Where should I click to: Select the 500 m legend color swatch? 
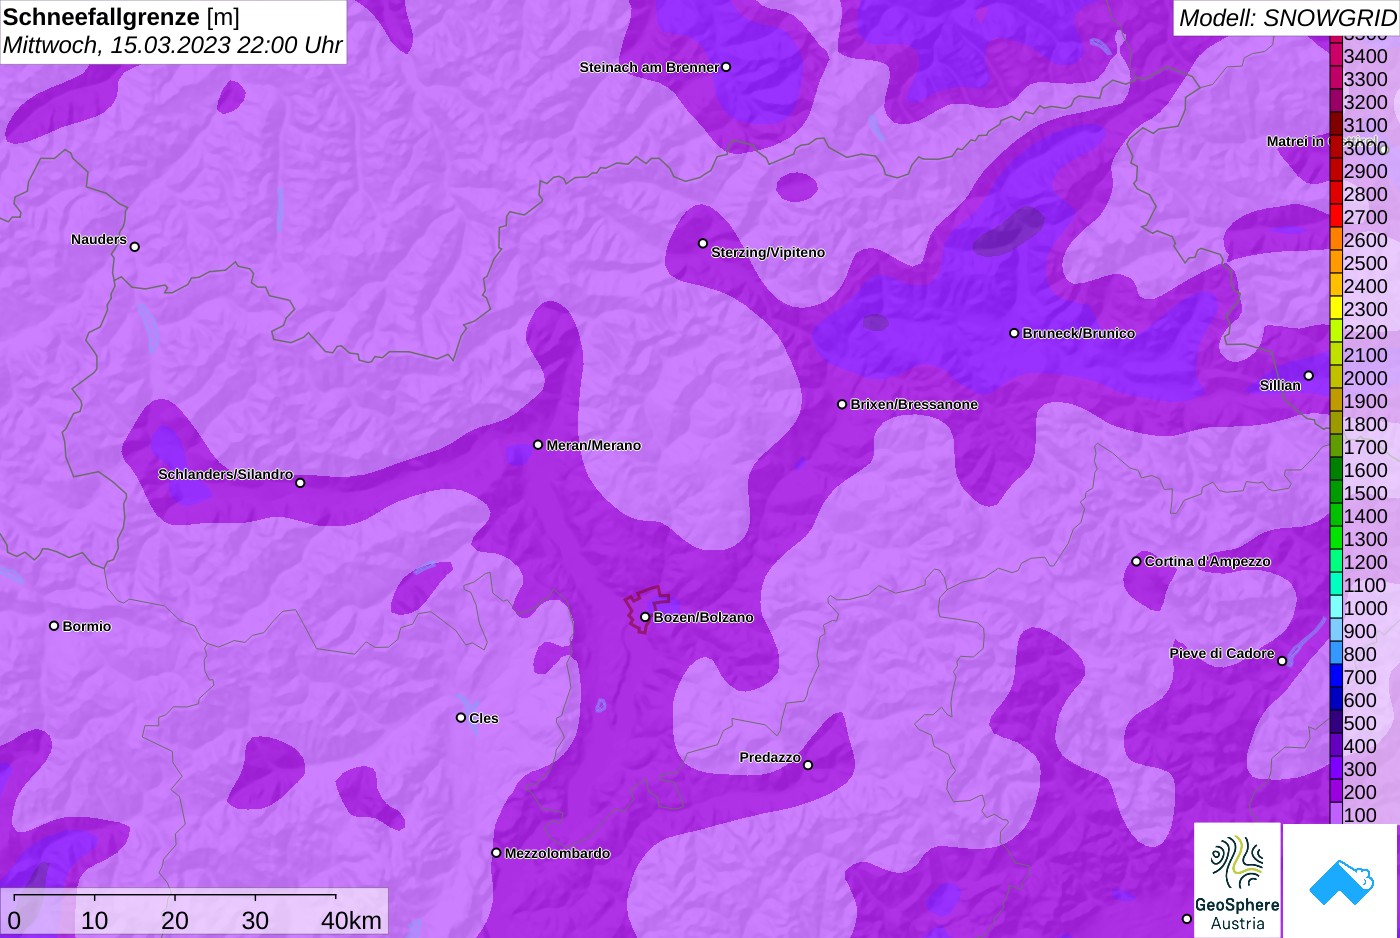pos(1336,722)
